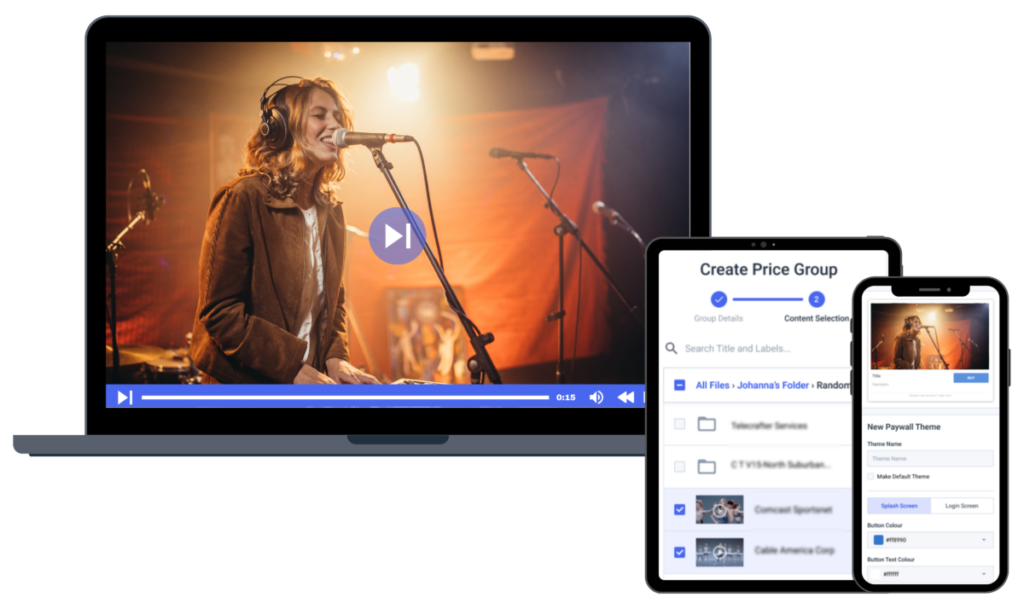The height and width of the screenshot is (609, 1024).
Task: Enable the Make Default Theme checkbox
Action: [x=871, y=477]
